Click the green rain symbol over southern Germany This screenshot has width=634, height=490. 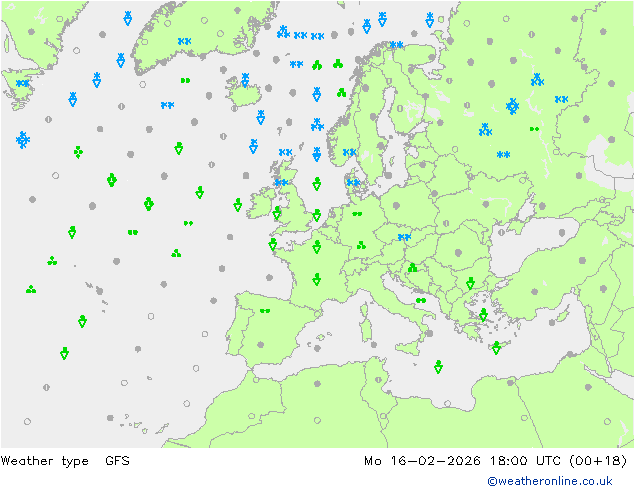[x=361, y=245]
